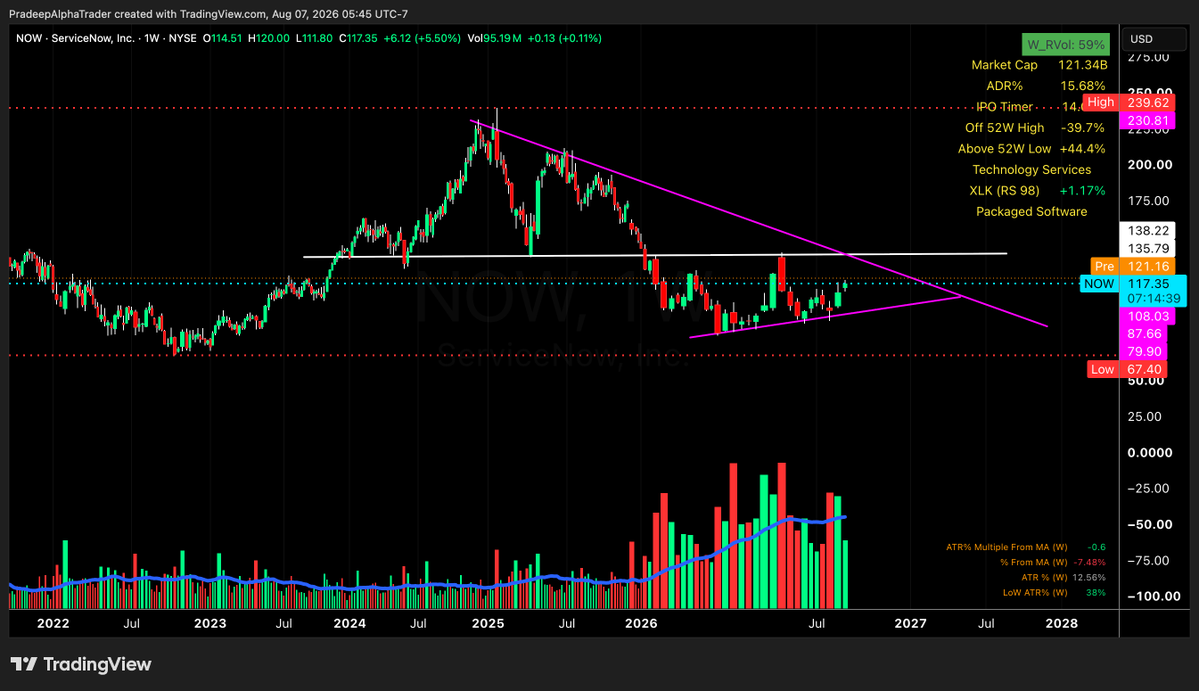Click the 25.00 price scale label
The width and height of the screenshot is (1199, 691).
click(1145, 417)
